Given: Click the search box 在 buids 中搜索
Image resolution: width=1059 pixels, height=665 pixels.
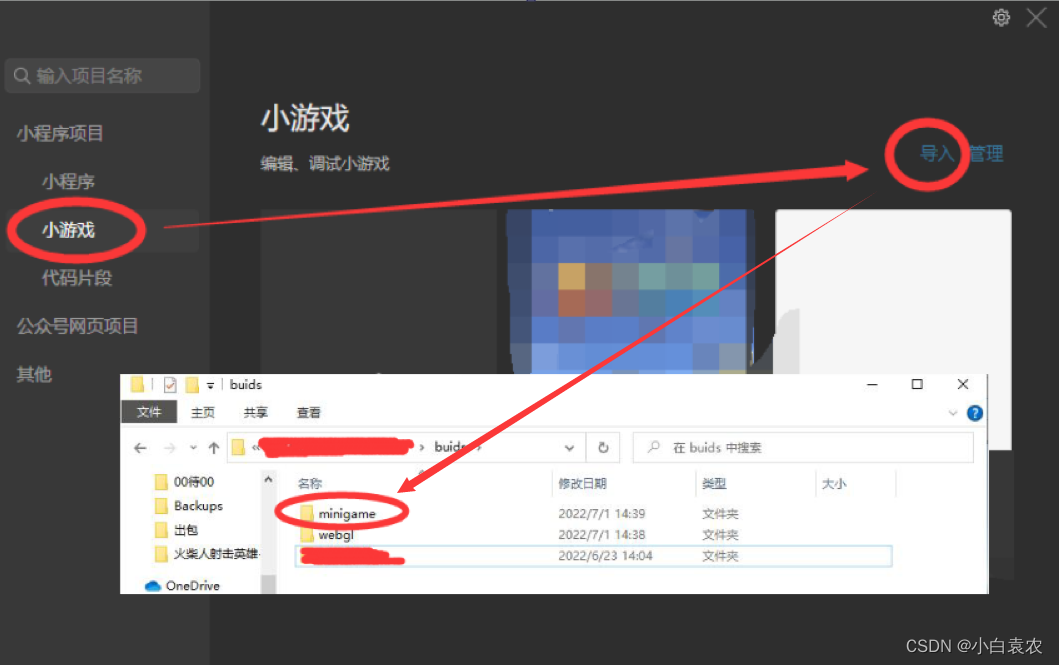Looking at the screenshot, I should click(x=803, y=448).
